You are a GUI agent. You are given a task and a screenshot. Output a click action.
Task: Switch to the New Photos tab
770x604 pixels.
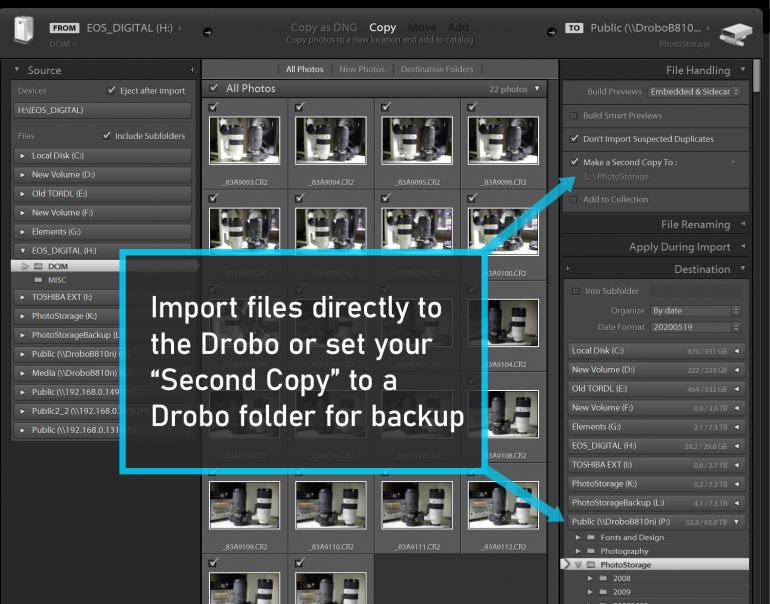pos(362,69)
